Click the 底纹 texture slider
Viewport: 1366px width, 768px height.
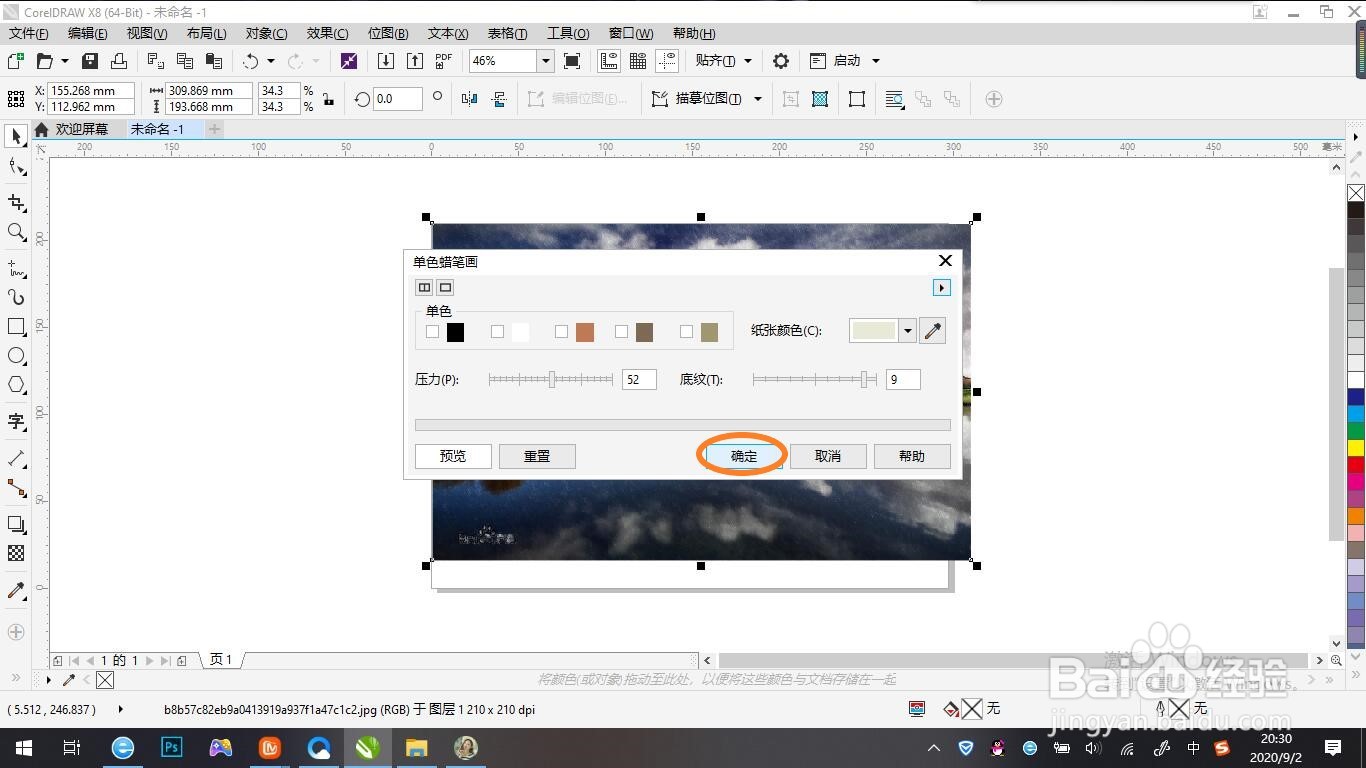coord(815,380)
